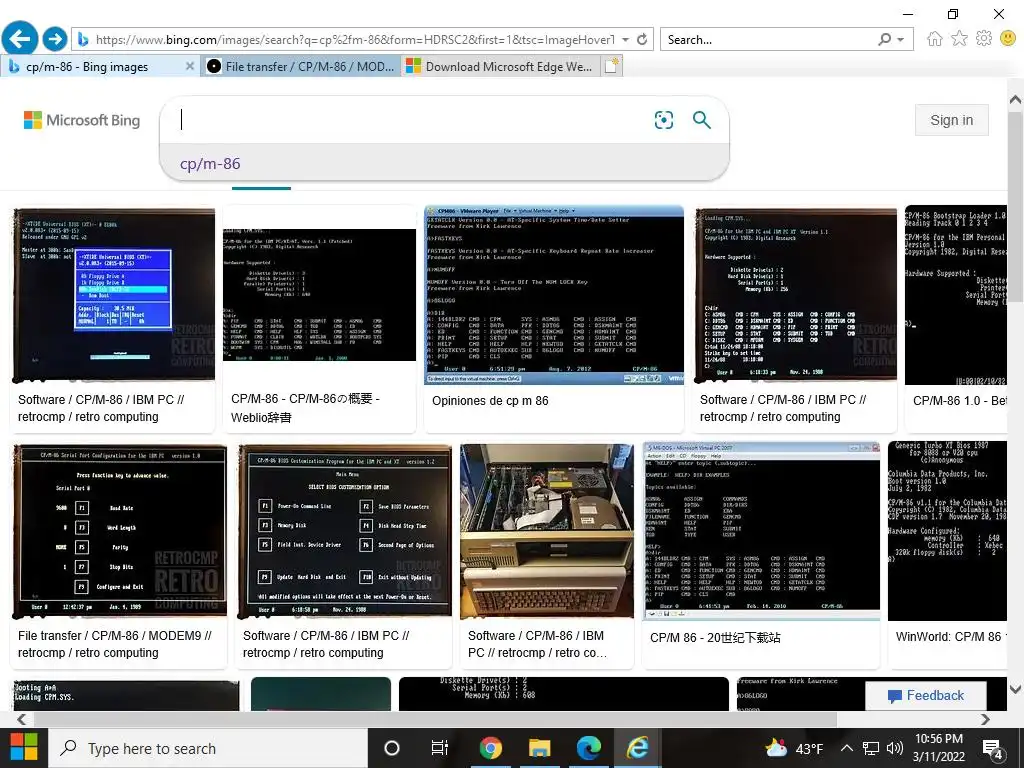Open the Weblio CP/M-86 image thumbnail
Screen dimensions: 1024x768
pos(319,295)
